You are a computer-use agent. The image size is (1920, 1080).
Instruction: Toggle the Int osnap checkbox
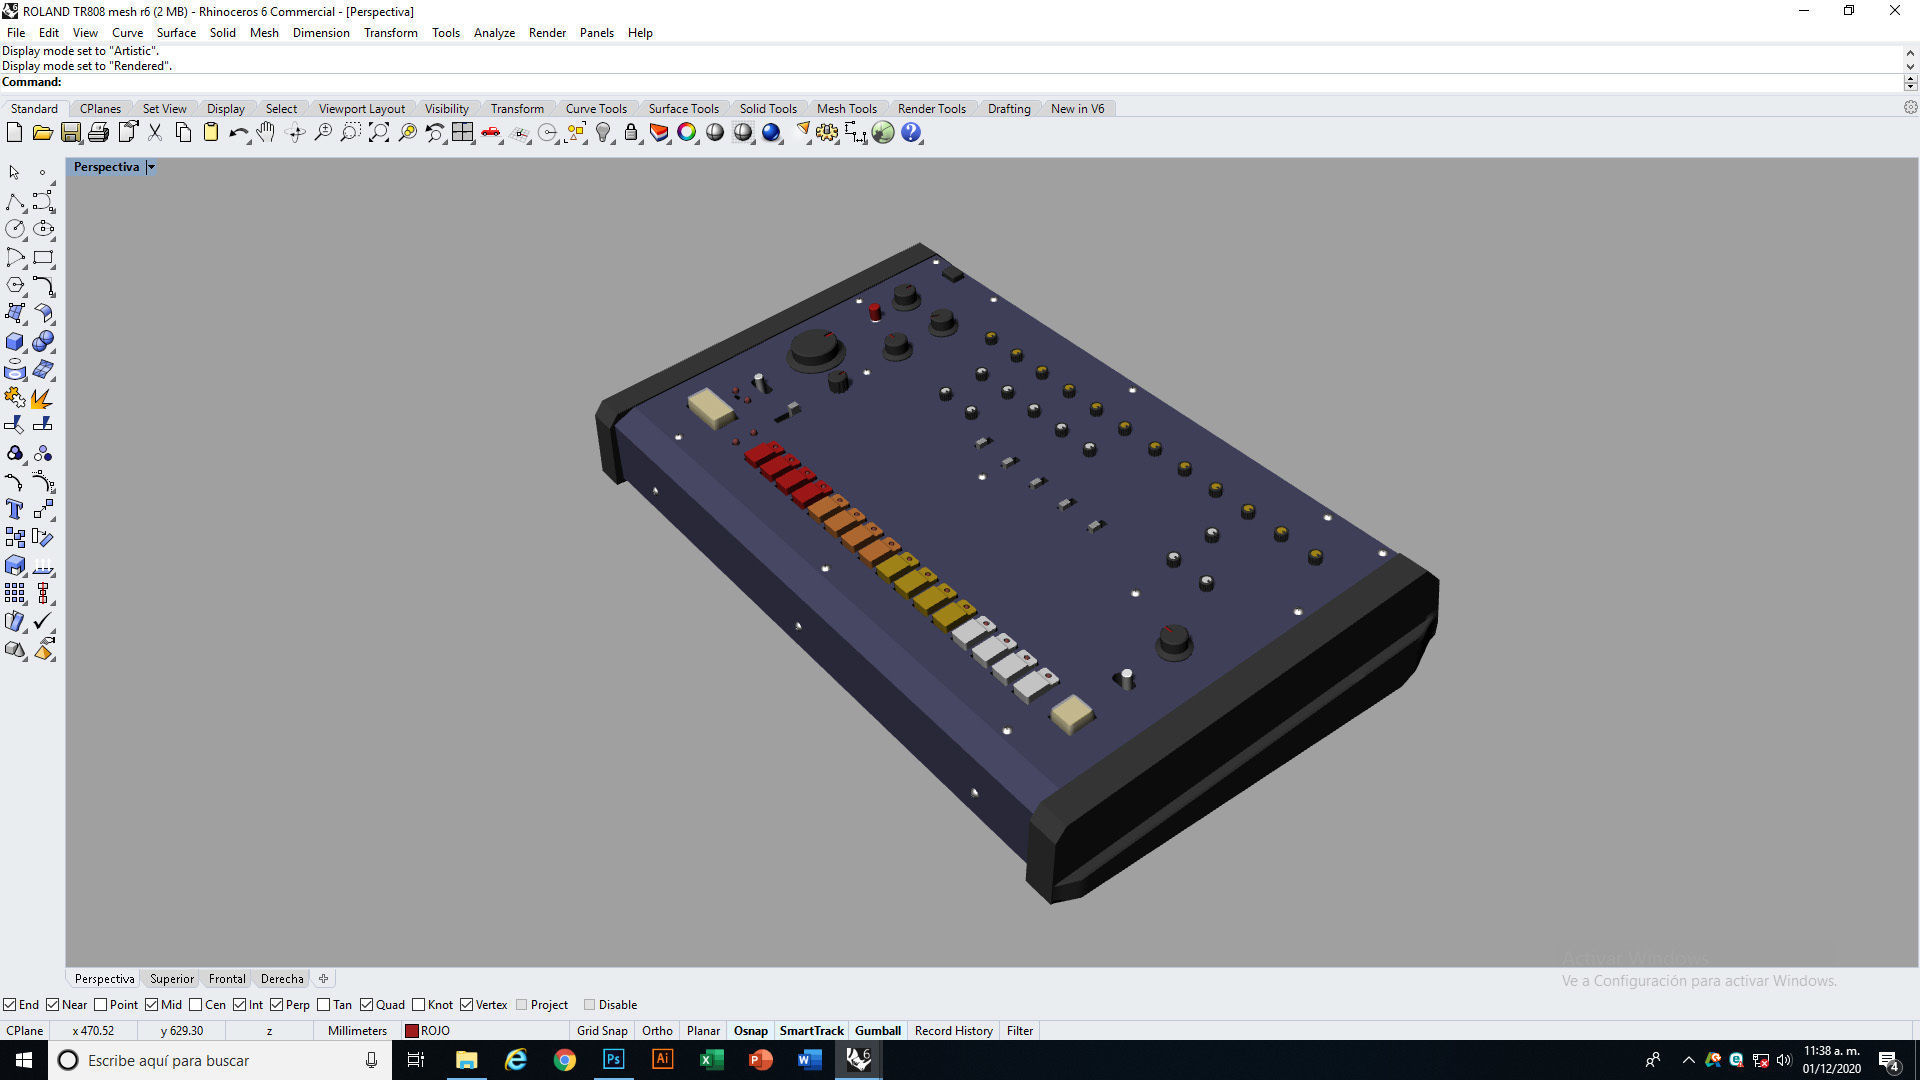[239, 1004]
